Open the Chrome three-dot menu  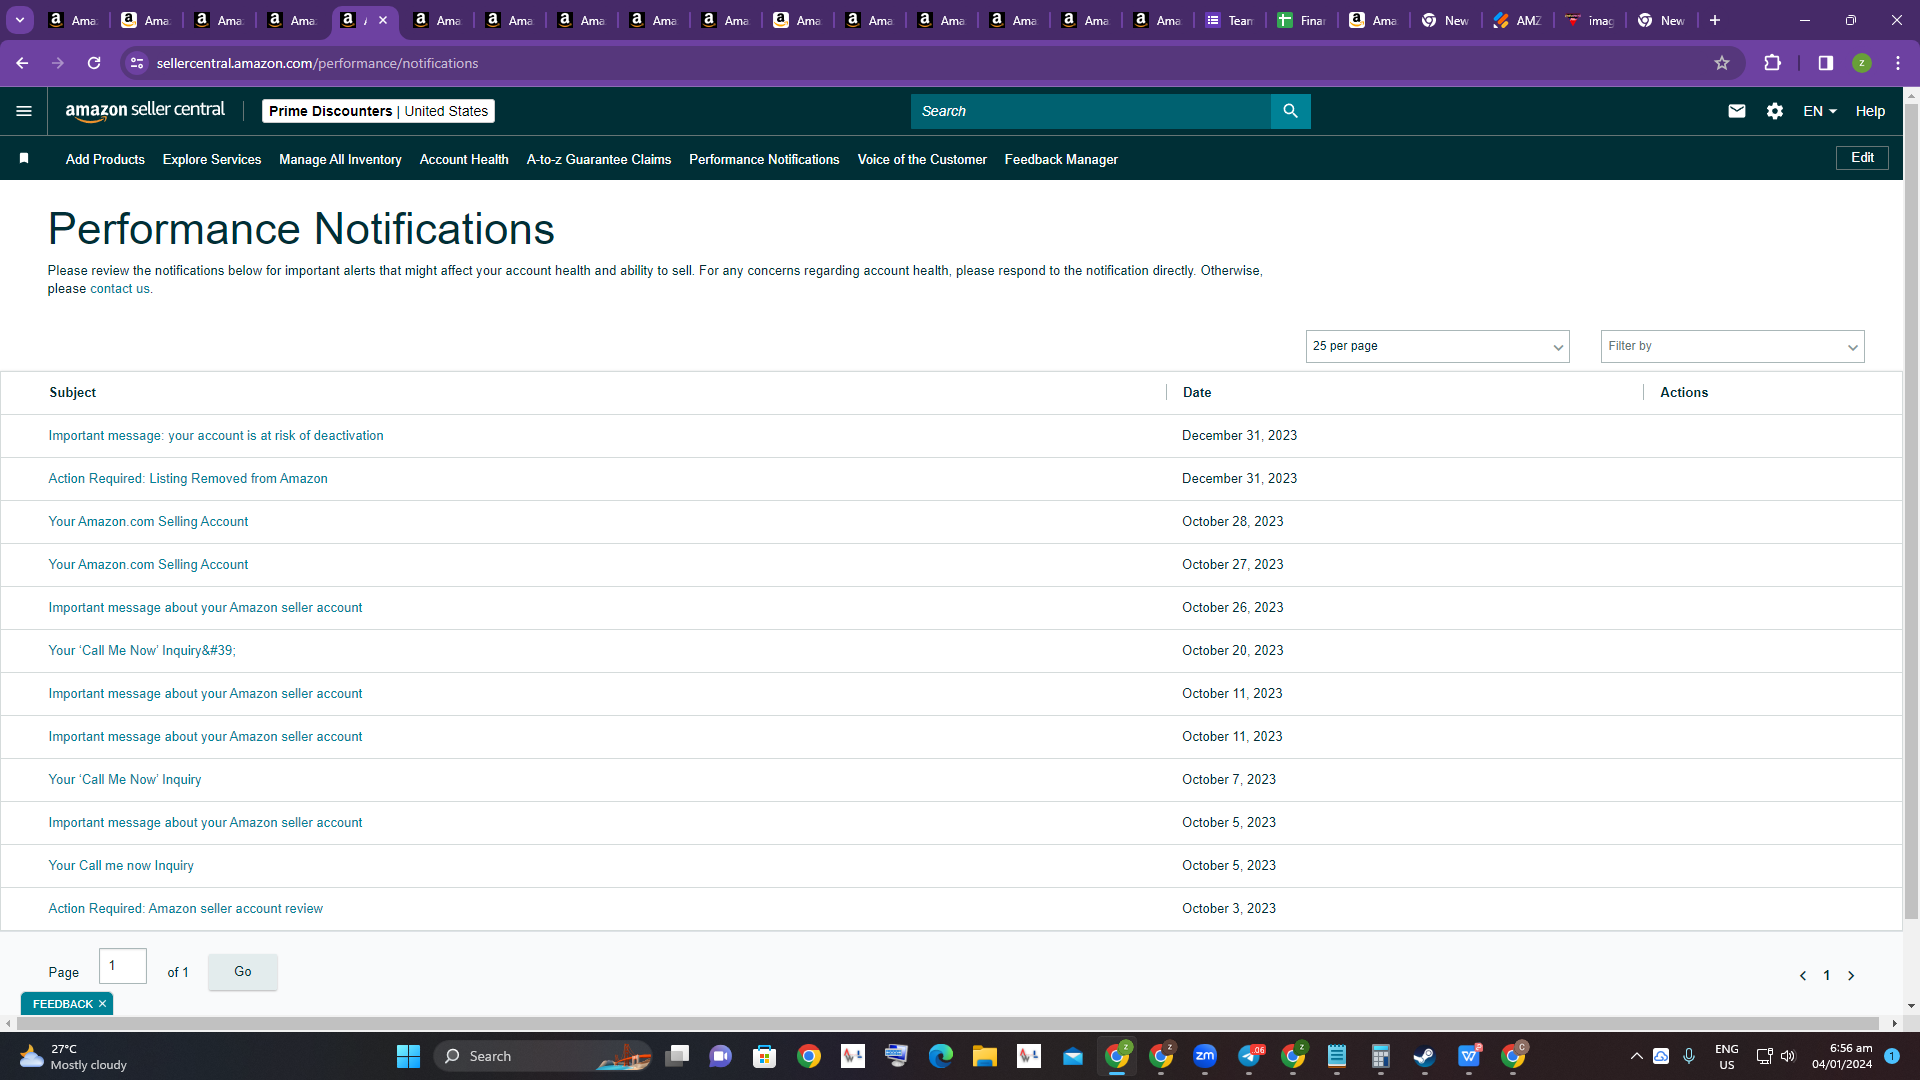click(1897, 63)
